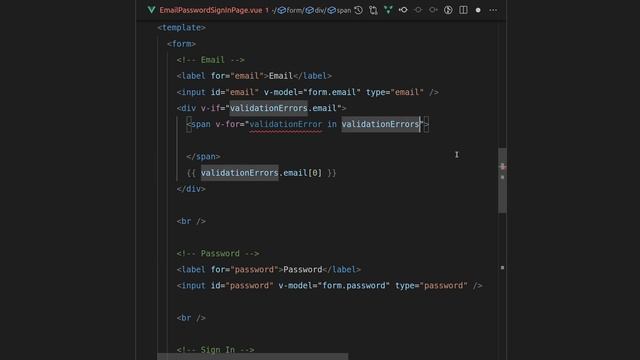This screenshot has width=640, height=360.
Task: Click the Password comment line
Action: pos(218,253)
